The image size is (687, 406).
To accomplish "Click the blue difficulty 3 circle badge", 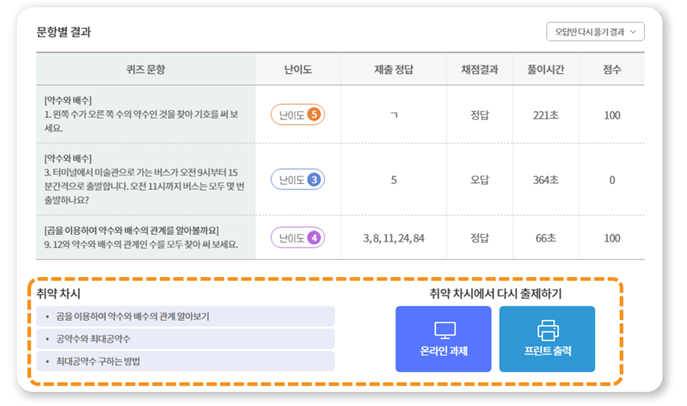I will click(314, 180).
